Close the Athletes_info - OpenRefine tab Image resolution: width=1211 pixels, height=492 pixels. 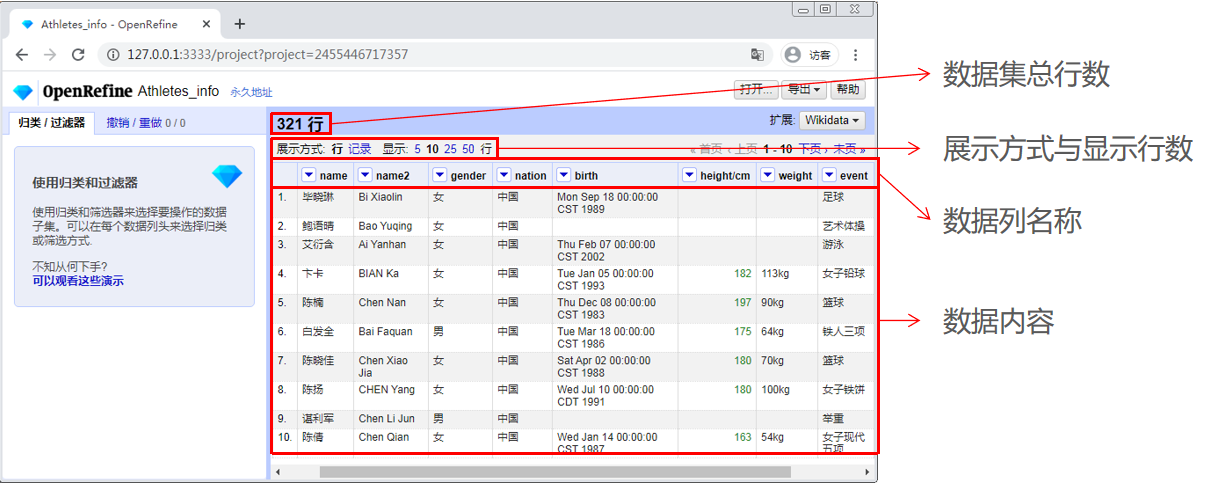(208, 24)
